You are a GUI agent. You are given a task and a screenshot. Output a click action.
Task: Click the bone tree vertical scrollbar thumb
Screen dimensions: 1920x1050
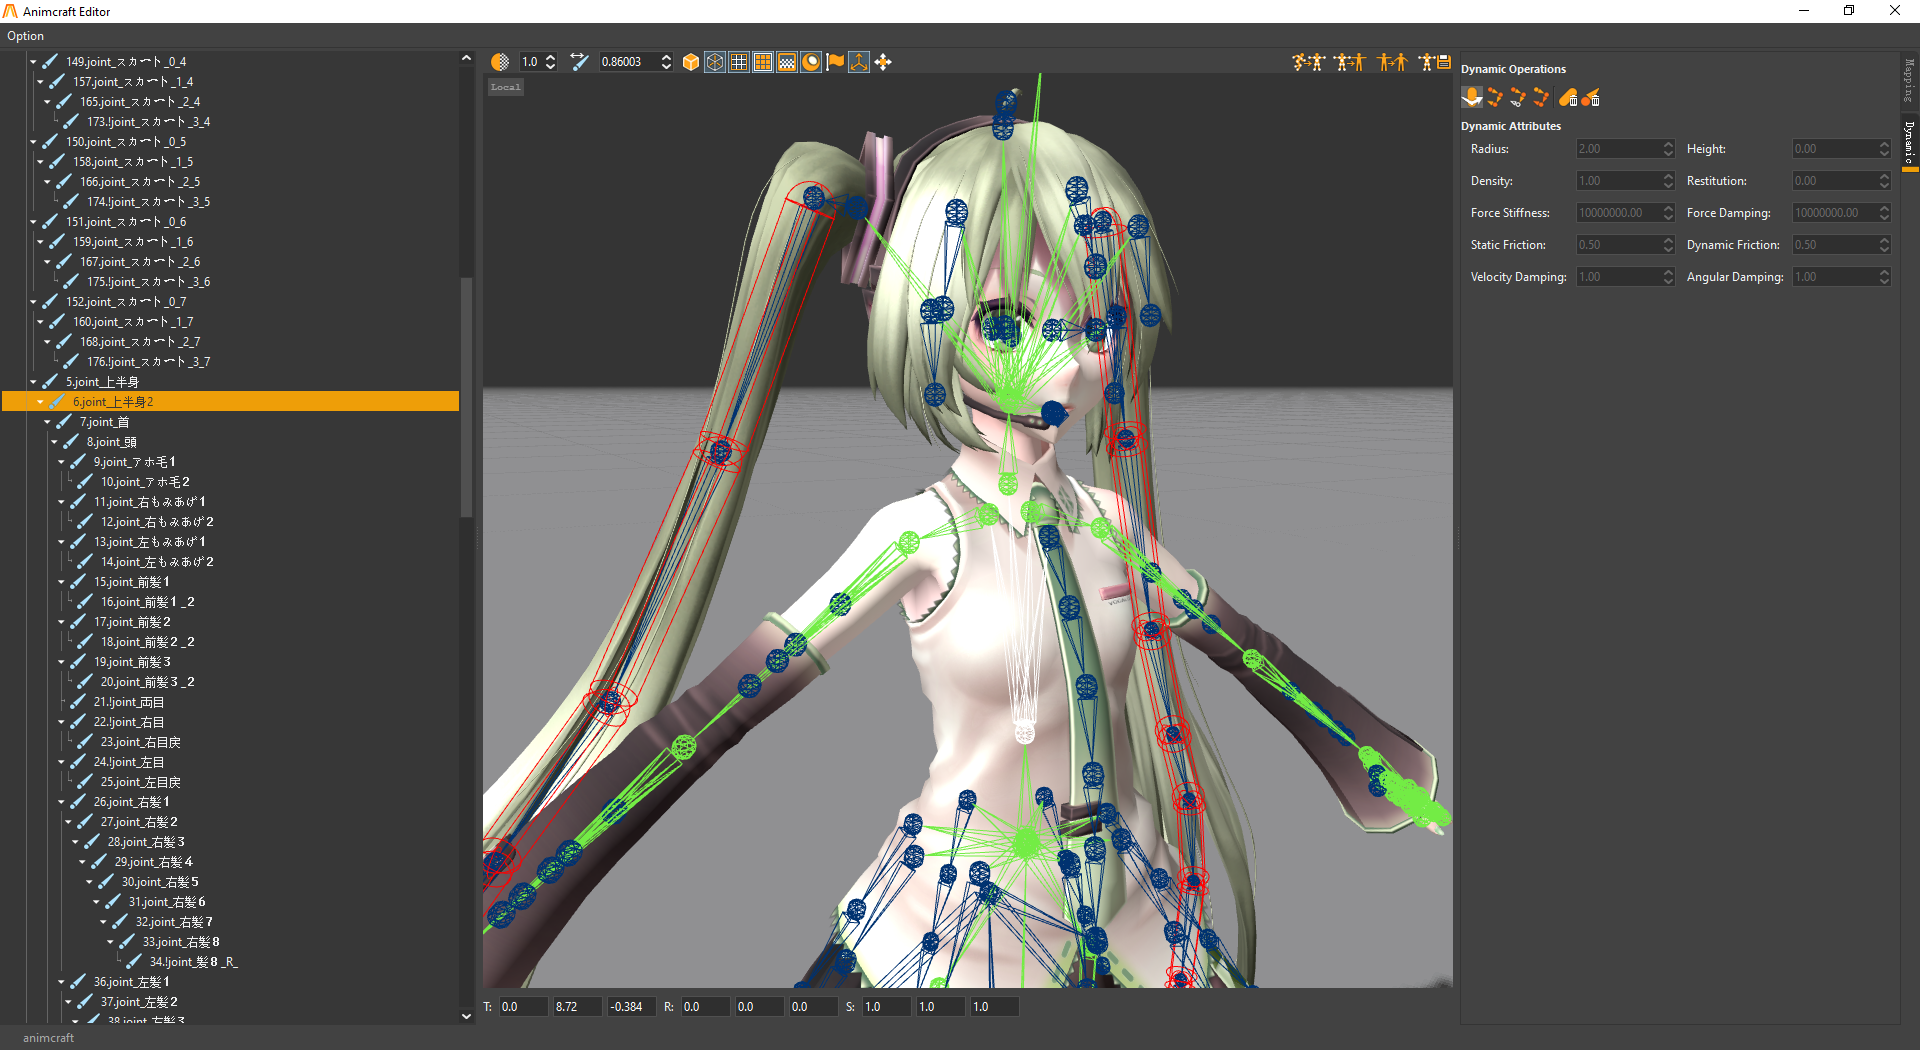click(466, 397)
